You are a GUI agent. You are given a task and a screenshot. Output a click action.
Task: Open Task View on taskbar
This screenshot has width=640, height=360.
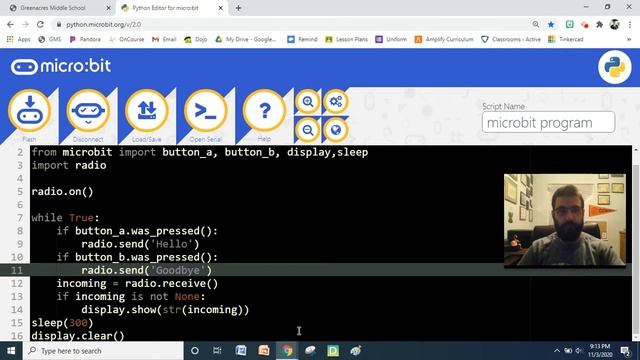pos(217,351)
